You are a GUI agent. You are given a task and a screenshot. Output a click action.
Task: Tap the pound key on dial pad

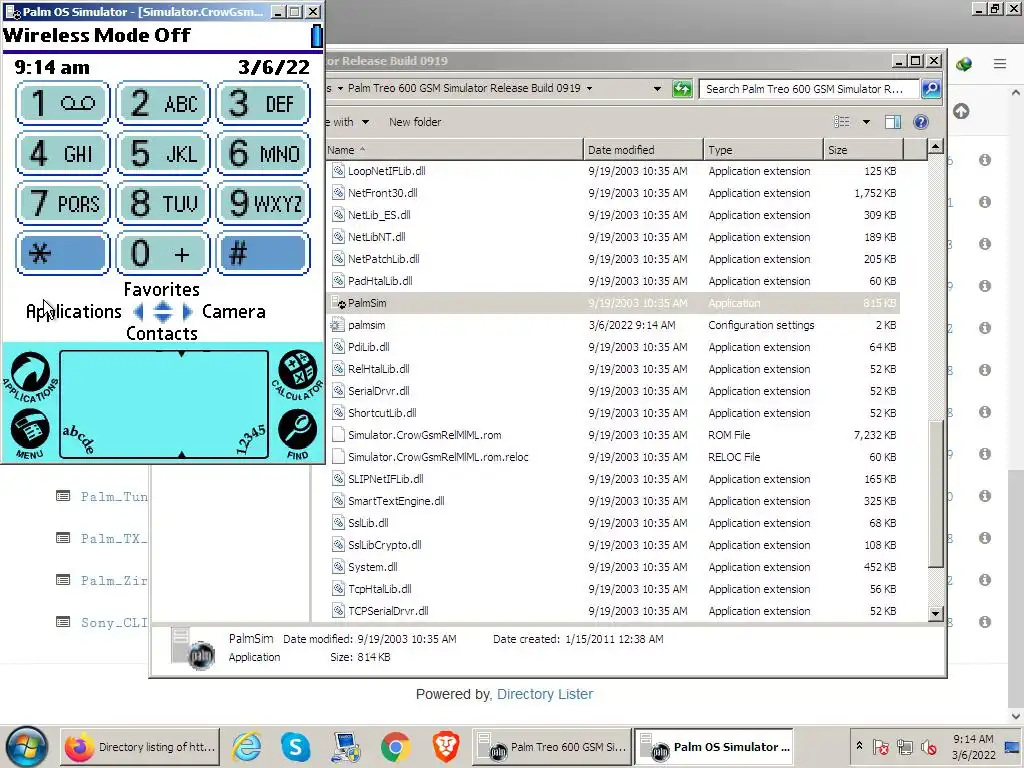263,253
